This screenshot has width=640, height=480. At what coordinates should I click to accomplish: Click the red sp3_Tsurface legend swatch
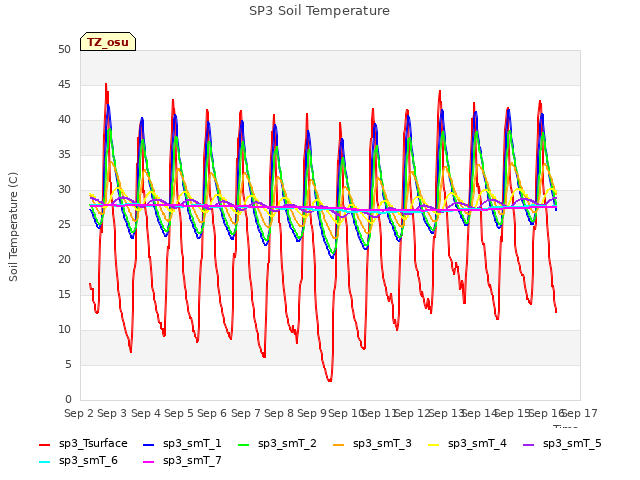pyautogui.click(x=44, y=444)
